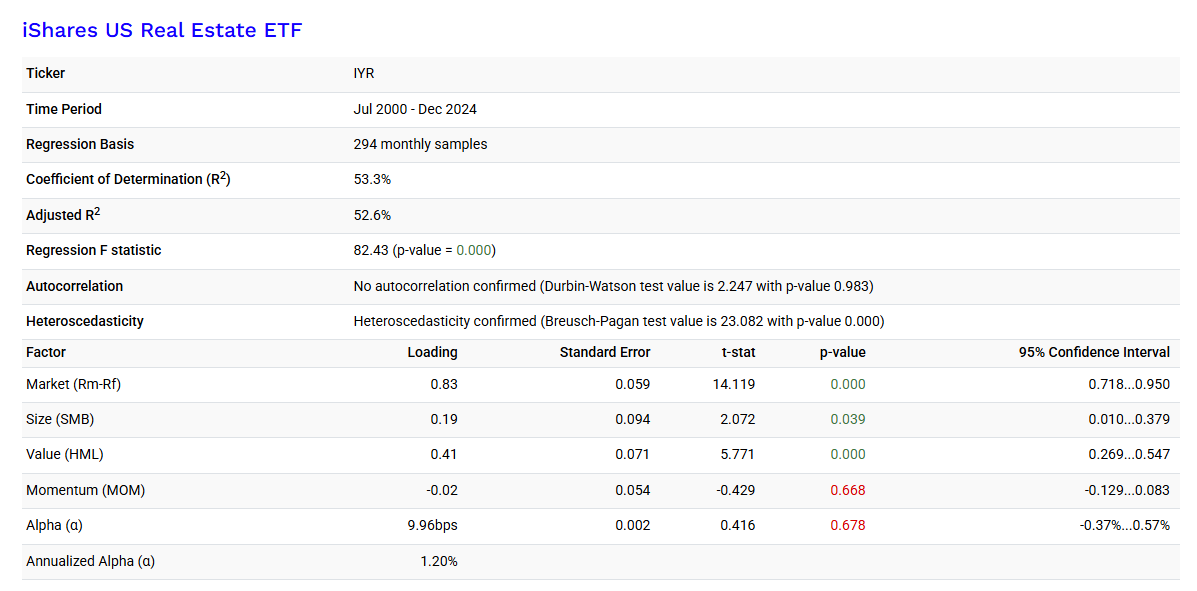Click the Coefficient of Determination label

click(128, 179)
